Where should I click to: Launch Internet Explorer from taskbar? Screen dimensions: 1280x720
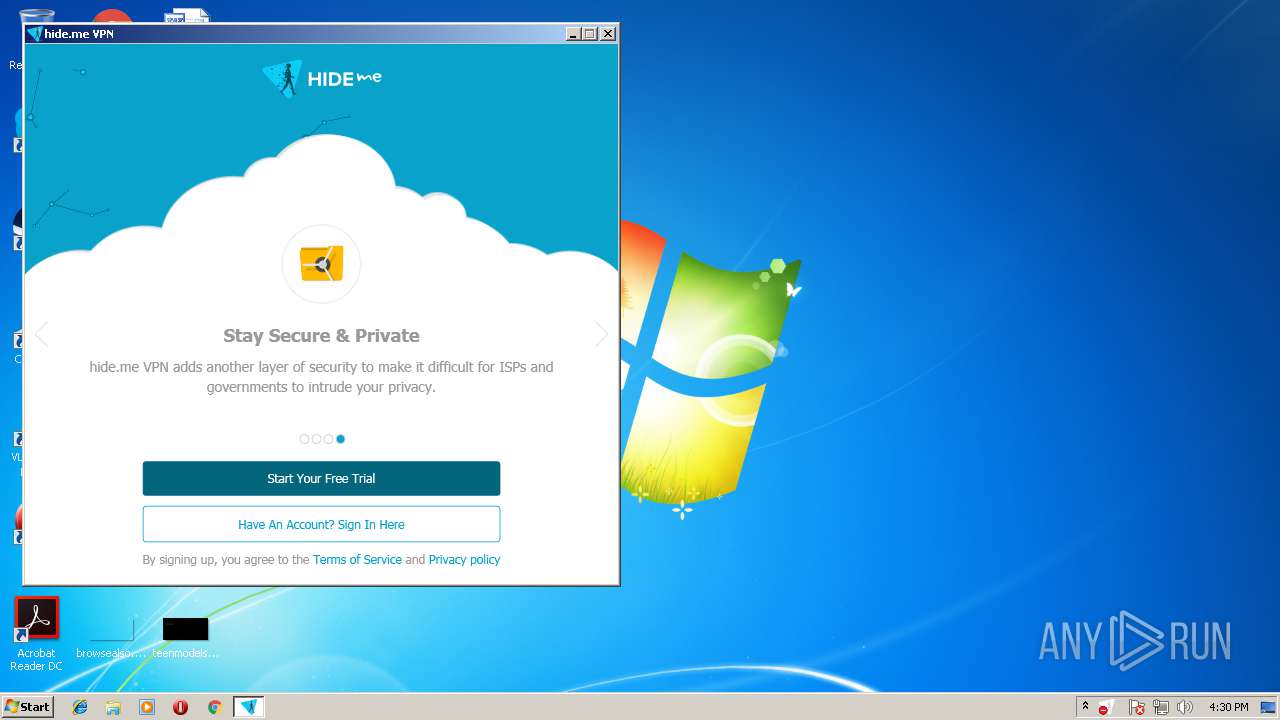pos(80,707)
